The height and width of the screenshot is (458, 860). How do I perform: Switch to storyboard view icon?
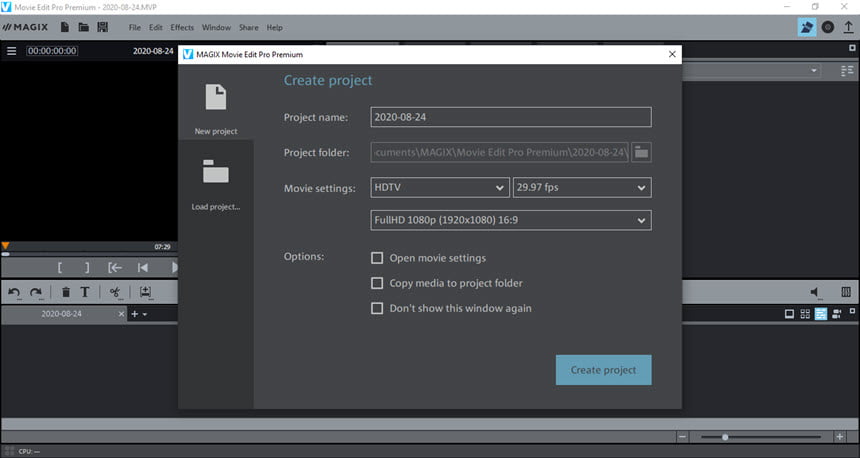[789, 314]
